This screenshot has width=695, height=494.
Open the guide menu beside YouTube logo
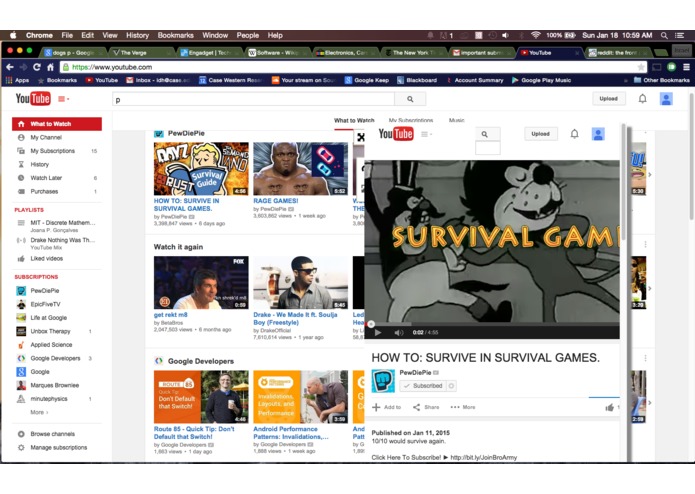tap(63, 99)
